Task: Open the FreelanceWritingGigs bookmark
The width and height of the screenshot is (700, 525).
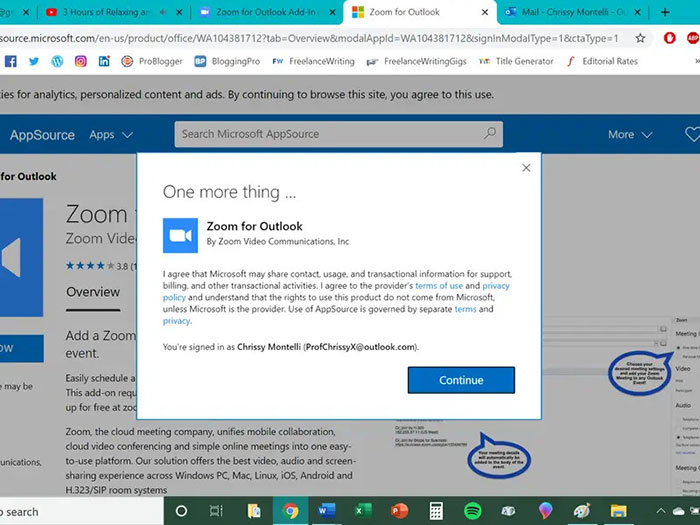Action: (x=417, y=61)
